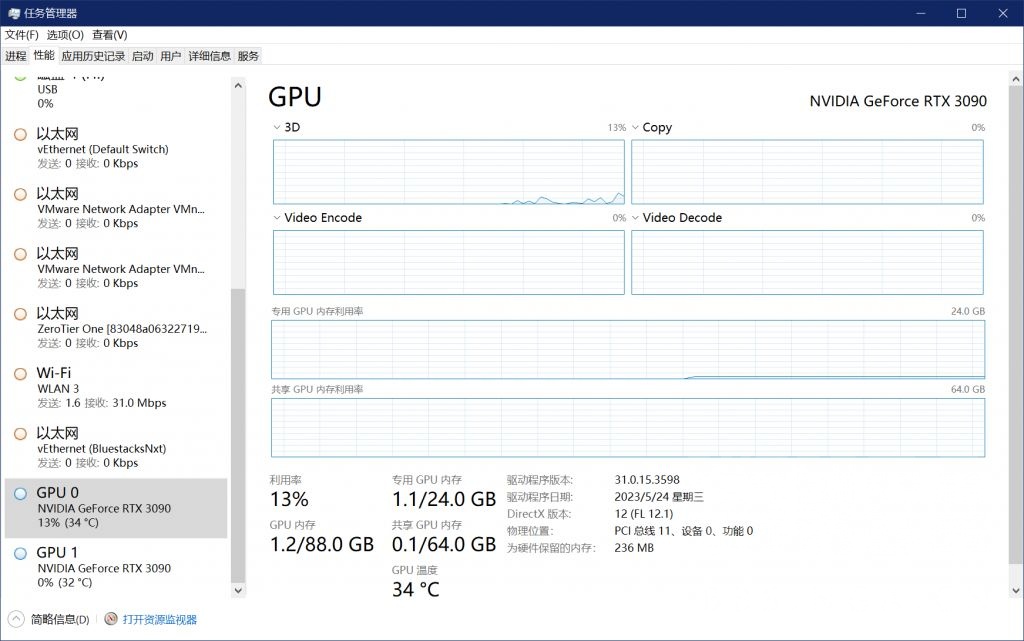Screen dimensions: 1024x641
Task: Collapse to 简略信息 fewer details view
Action: pos(50,619)
